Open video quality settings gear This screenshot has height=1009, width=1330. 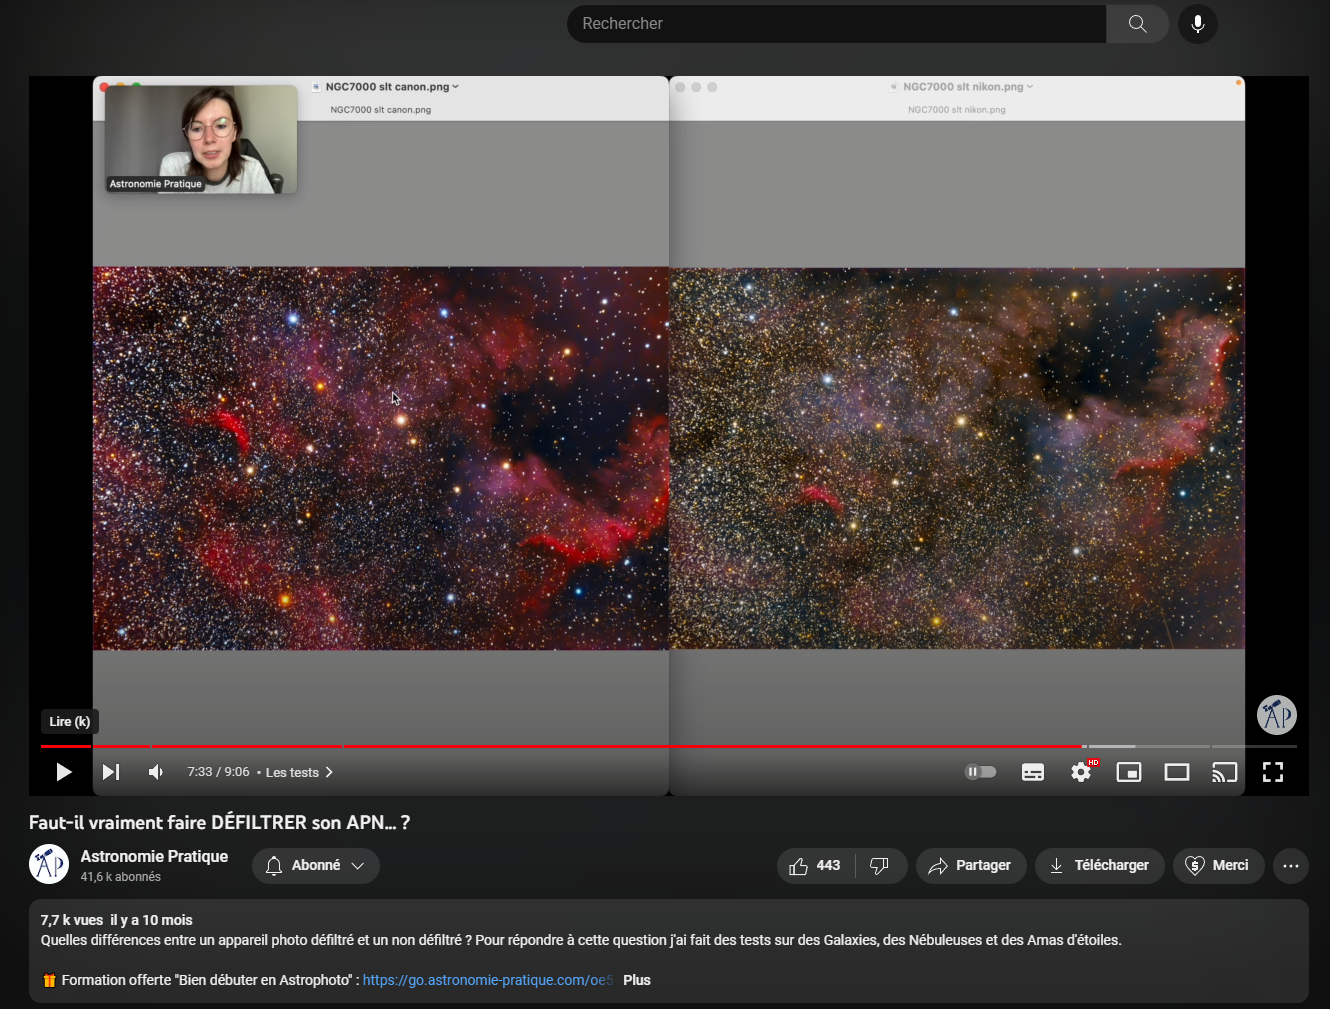tap(1081, 772)
